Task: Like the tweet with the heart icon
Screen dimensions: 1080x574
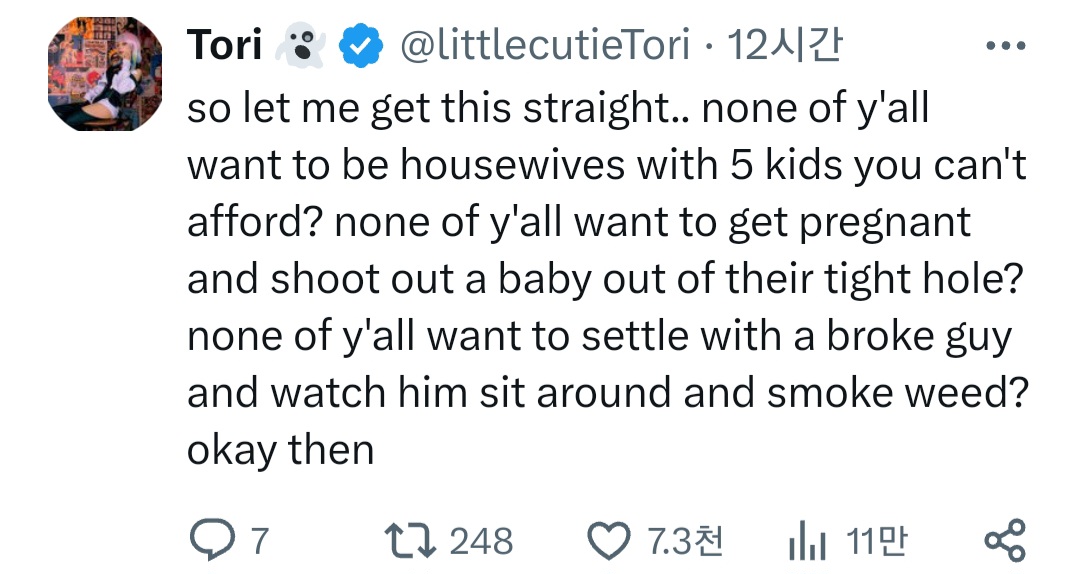Action: 607,541
